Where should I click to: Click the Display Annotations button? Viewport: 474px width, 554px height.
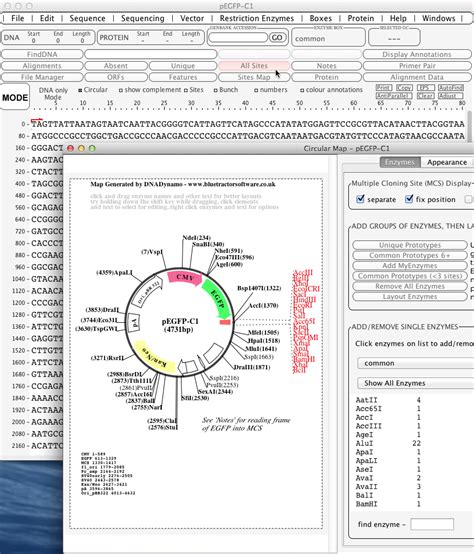tap(417, 54)
